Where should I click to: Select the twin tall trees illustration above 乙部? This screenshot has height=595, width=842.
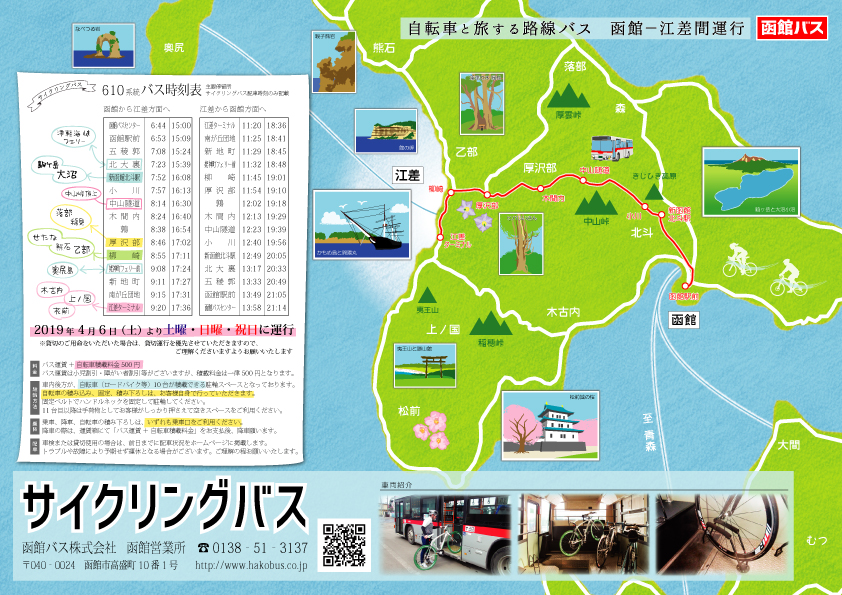coord(482,104)
